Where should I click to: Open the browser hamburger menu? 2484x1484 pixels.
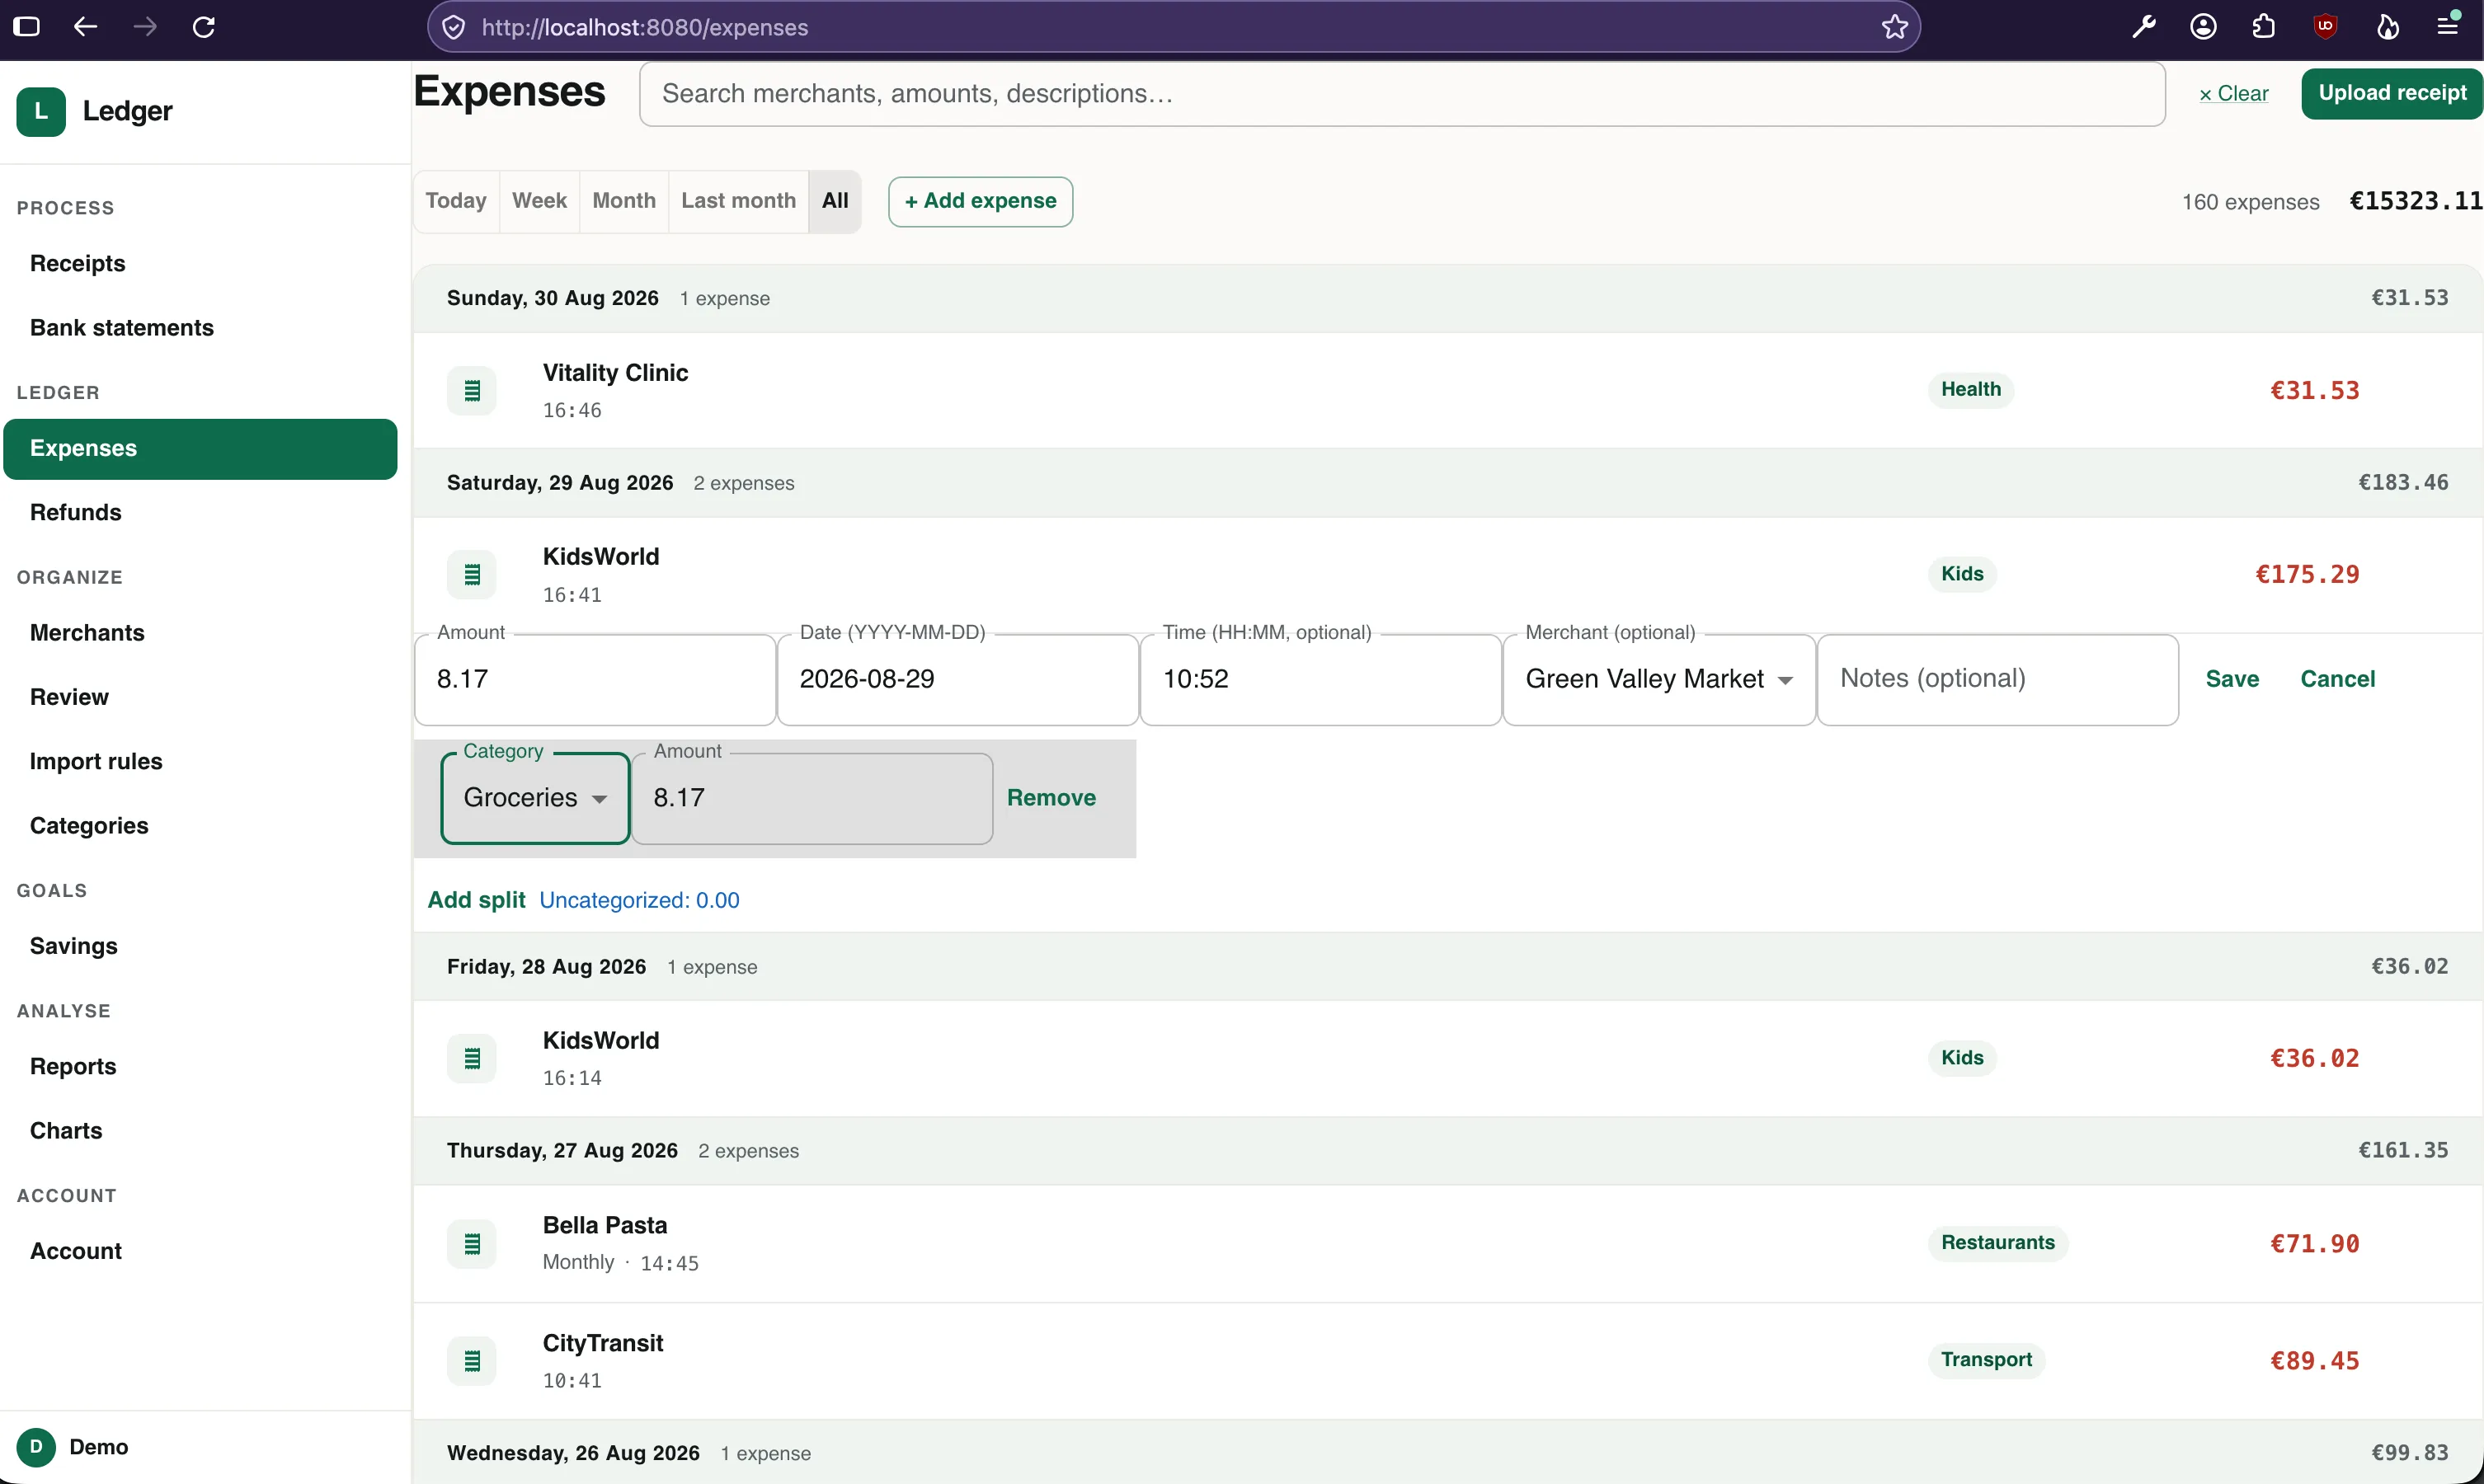point(2448,27)
